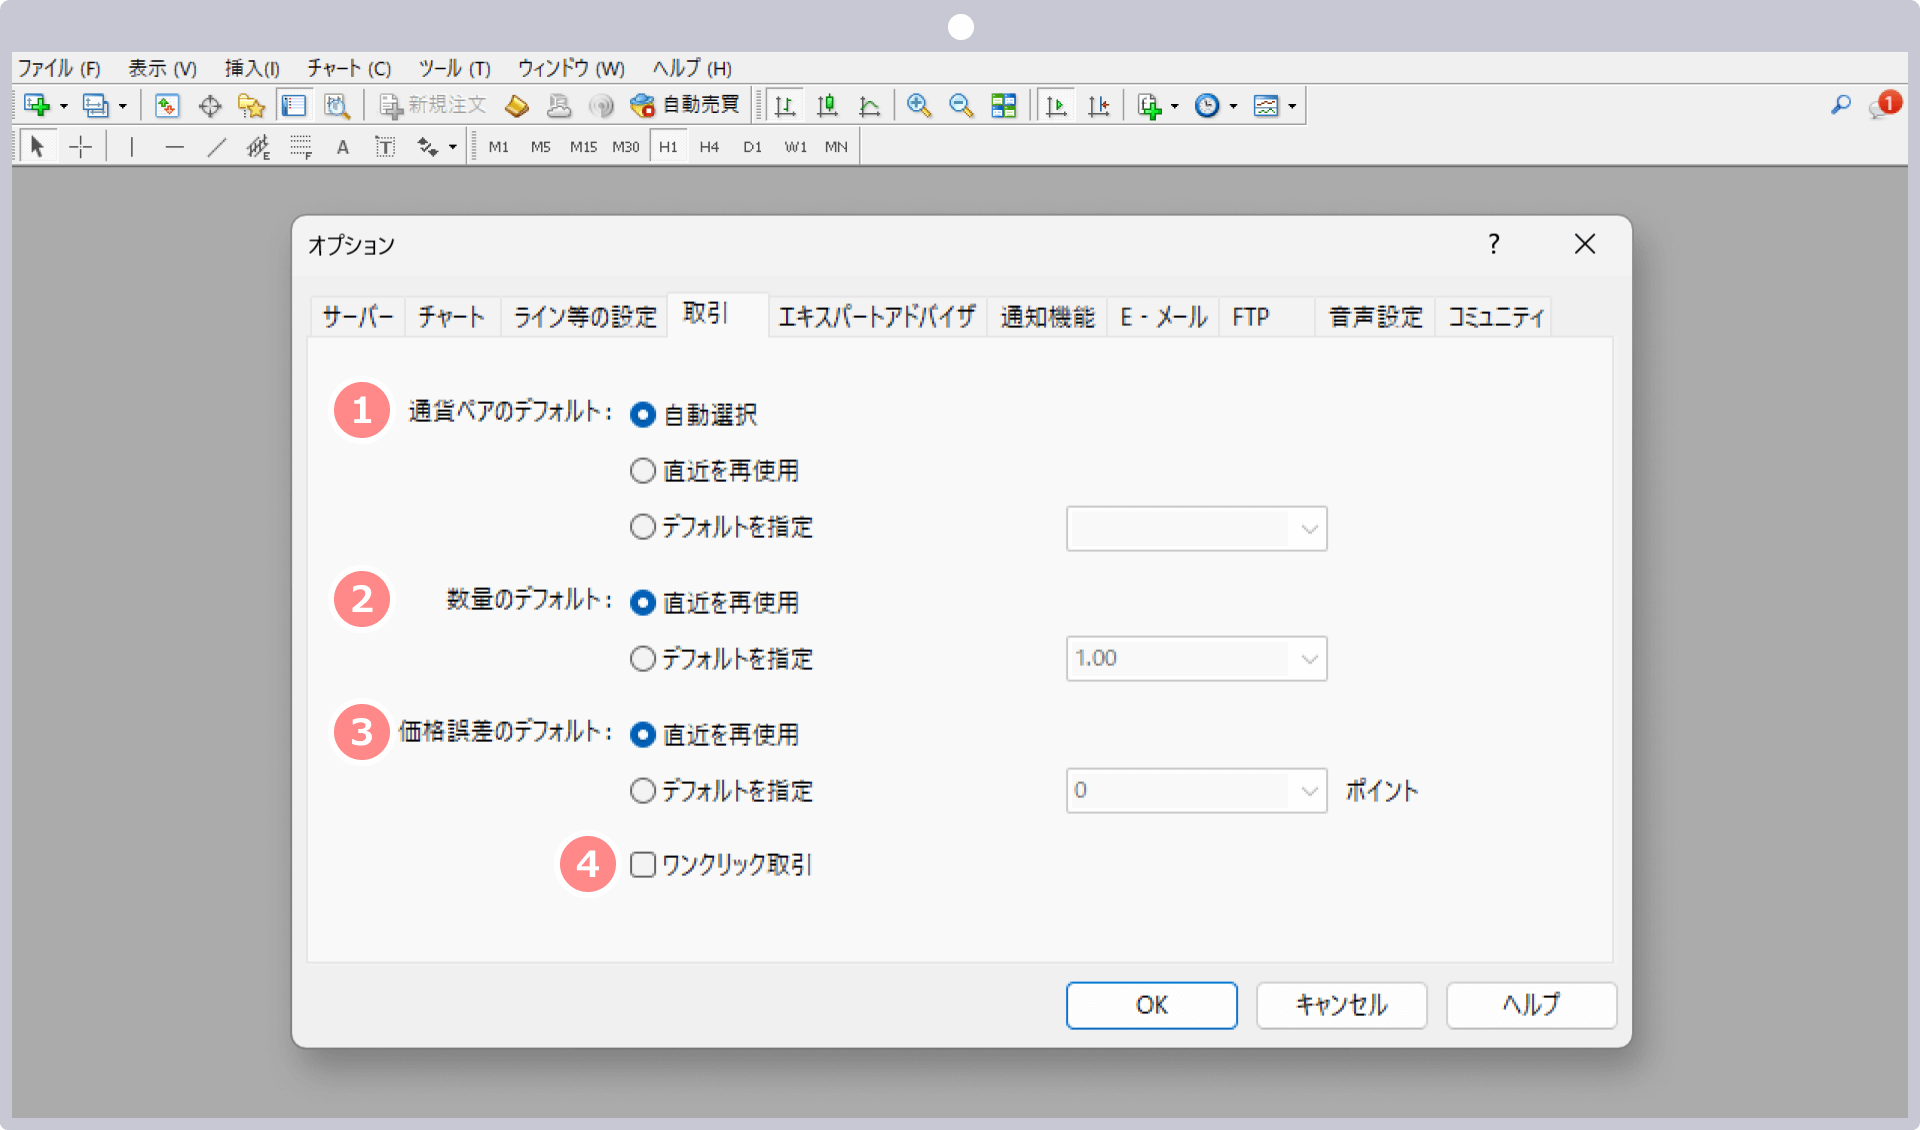Click 自動売買 auto trading button
1920x1130 pixels.
[685, 105]
